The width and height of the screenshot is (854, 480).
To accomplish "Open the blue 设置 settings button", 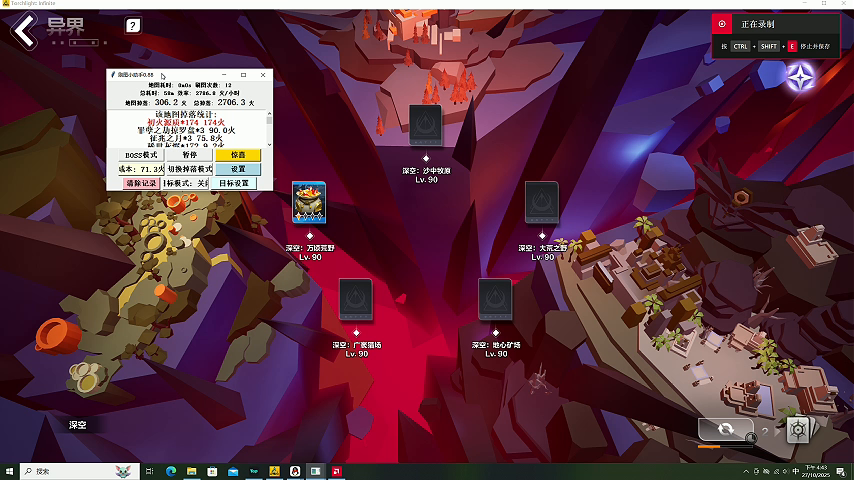I will pyautogui.click(x=238, y=169).
